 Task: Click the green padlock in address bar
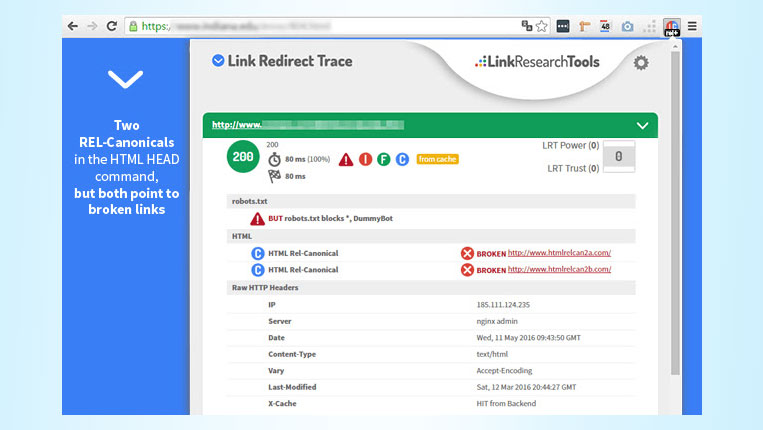click(x=133, y=26)
